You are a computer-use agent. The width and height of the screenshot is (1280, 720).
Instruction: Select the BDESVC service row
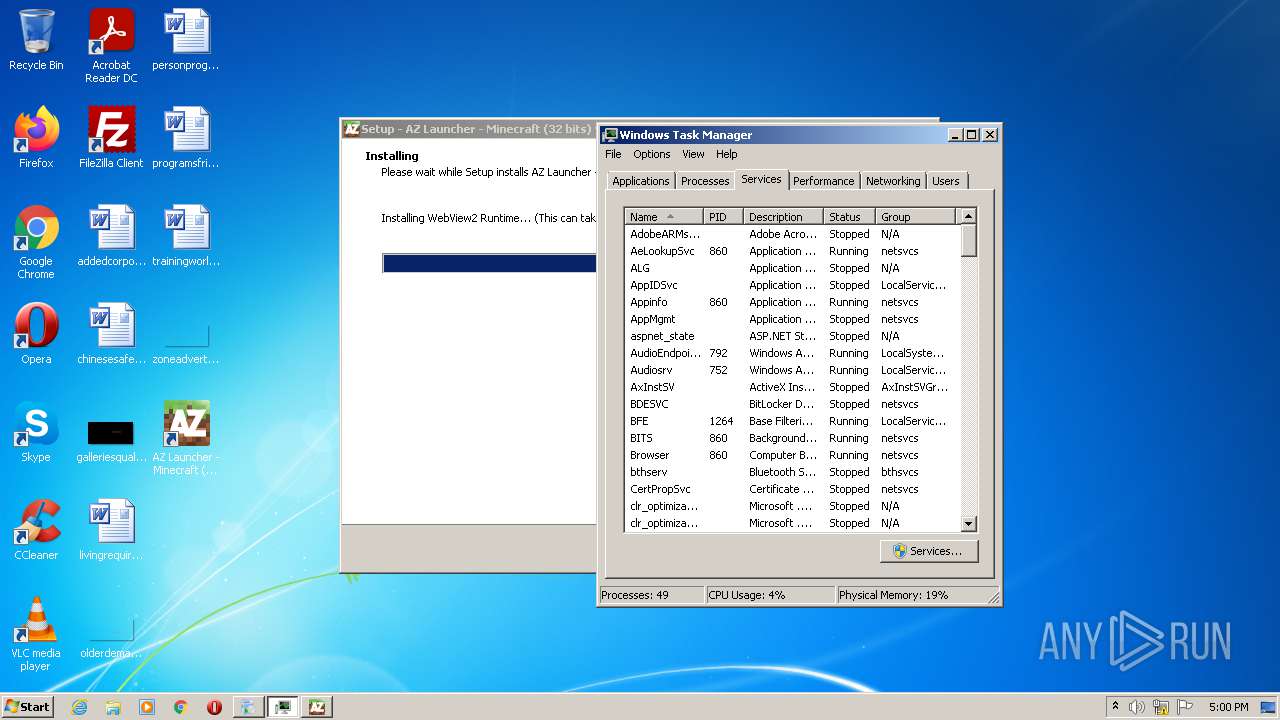pyautogui.click(x=792, y=404)
